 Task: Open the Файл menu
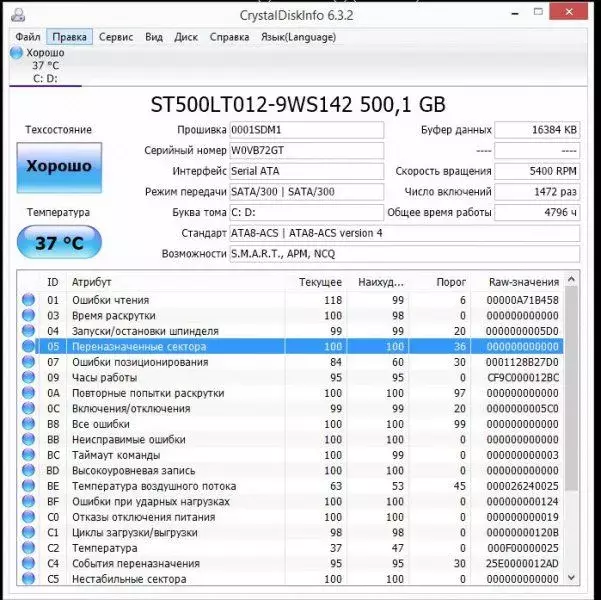pos(28,37)
